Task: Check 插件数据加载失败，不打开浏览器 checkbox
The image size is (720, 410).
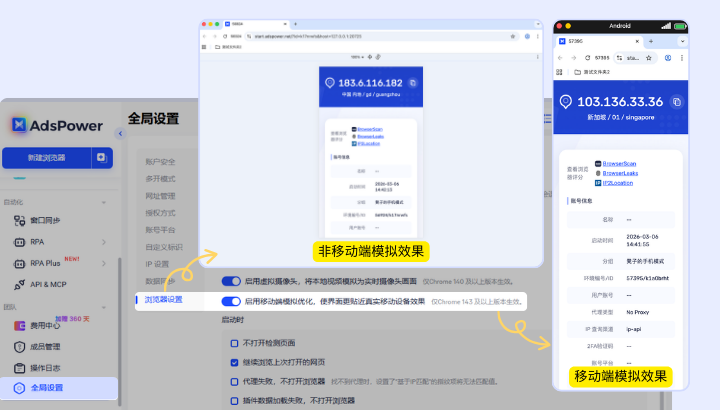Action: pos(234,401)
